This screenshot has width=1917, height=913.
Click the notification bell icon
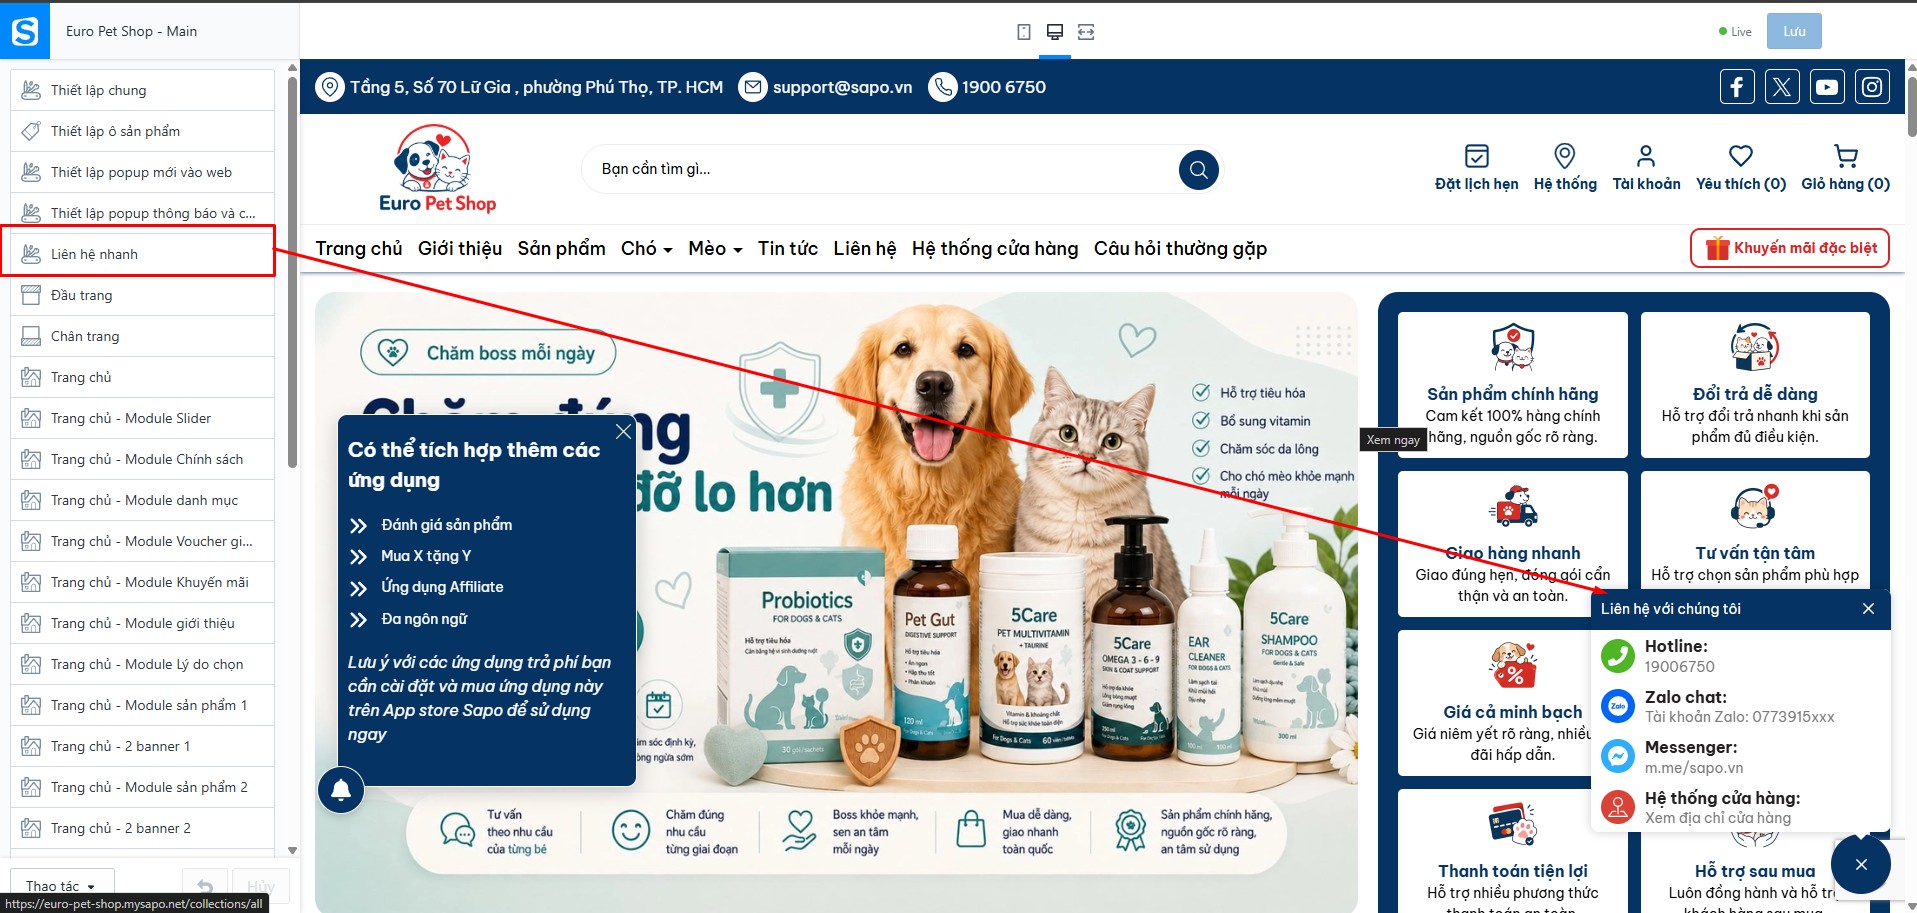tap(341, 790)
